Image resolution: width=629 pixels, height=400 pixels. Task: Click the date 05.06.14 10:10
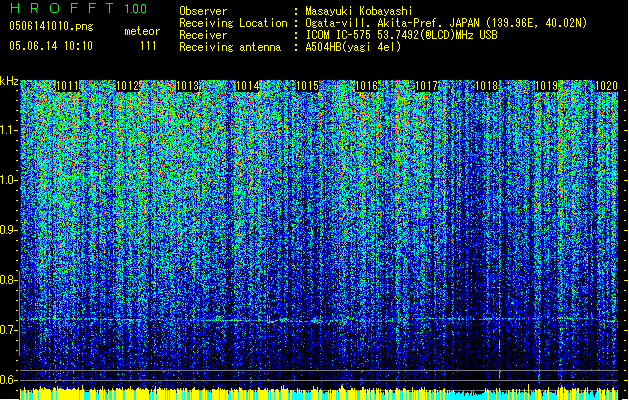click(x=51, y=46)
